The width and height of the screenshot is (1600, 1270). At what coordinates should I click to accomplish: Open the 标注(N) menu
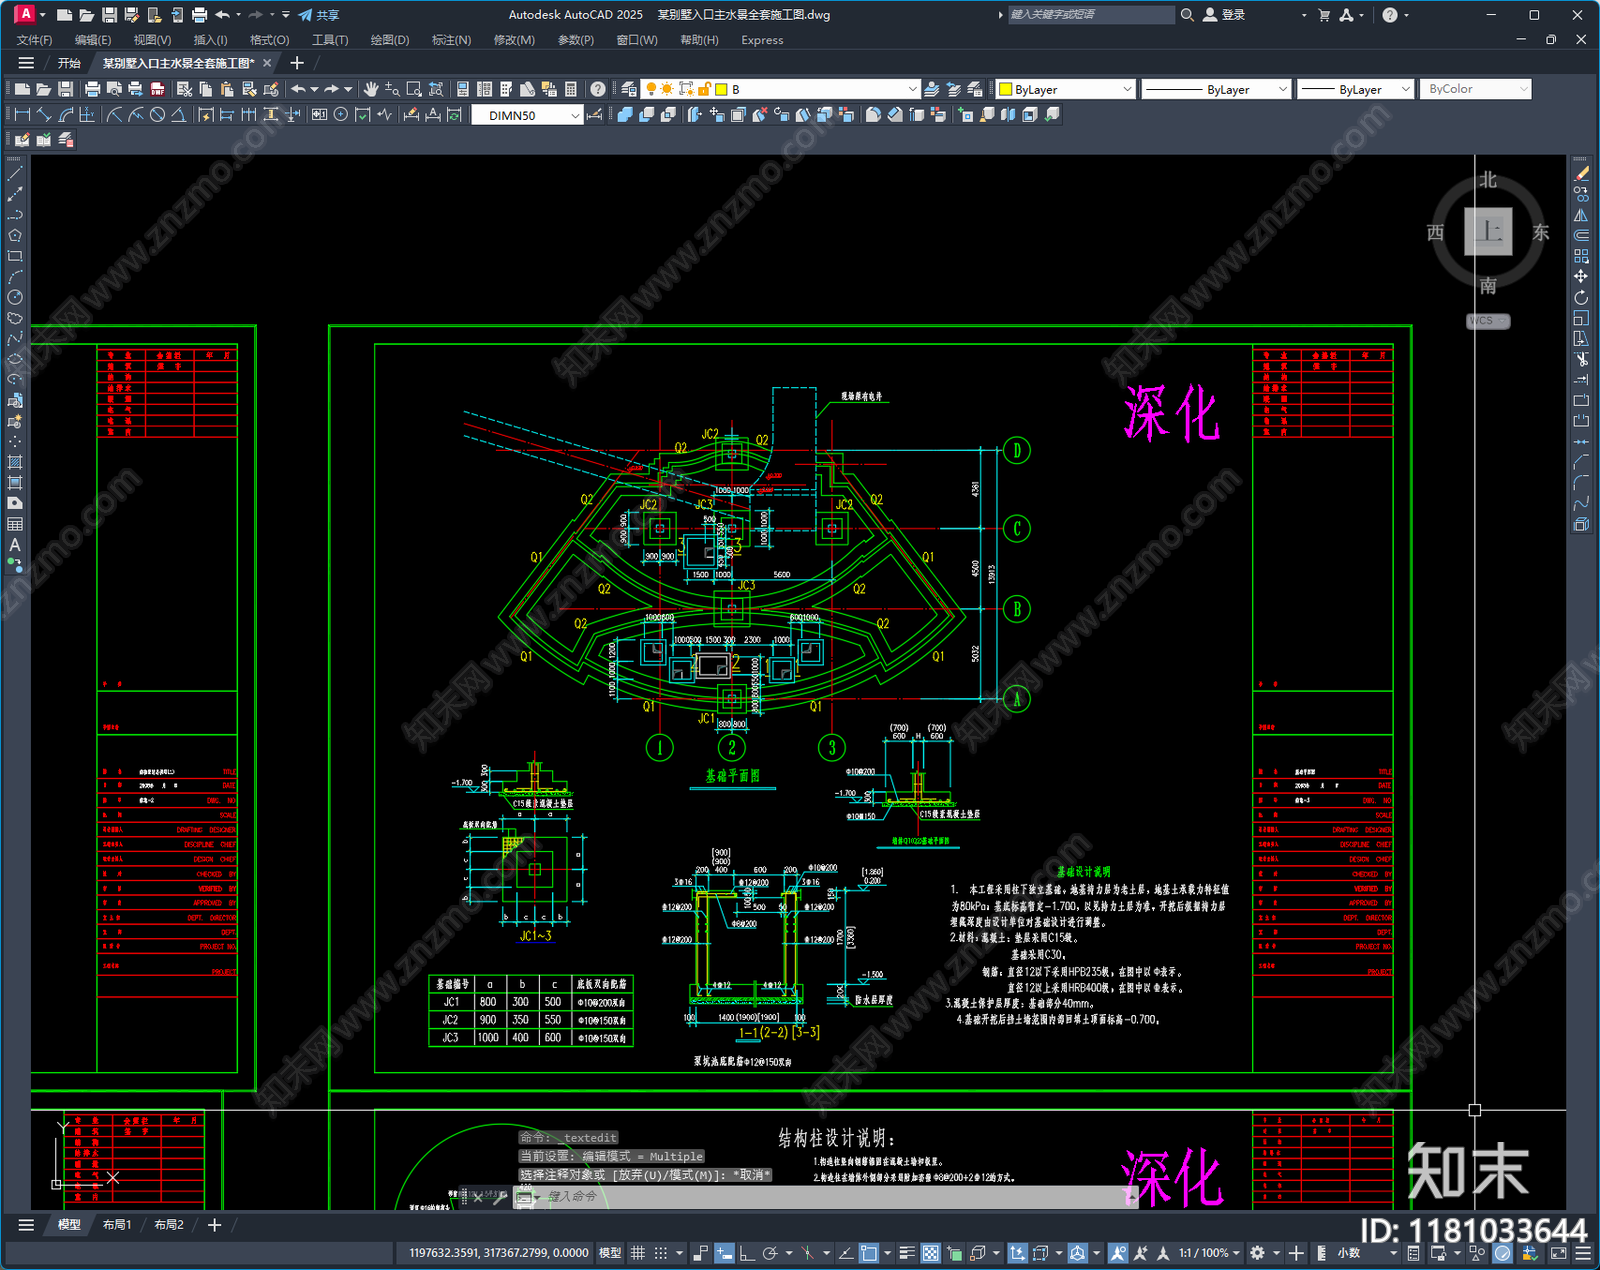coord(451,40)
